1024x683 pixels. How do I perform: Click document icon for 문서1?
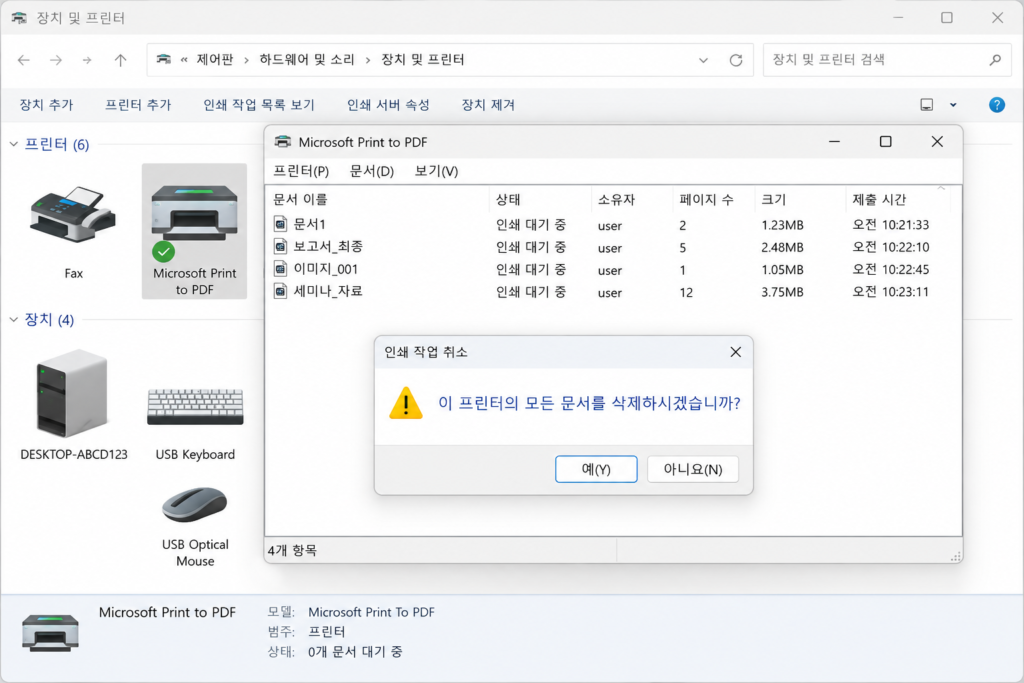(280, 224)
